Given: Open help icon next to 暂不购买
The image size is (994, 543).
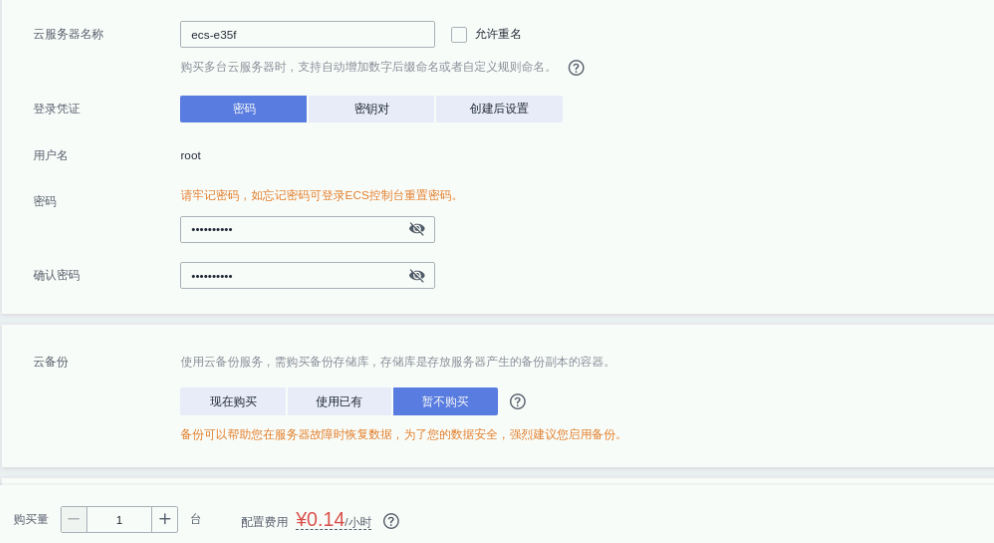Looking at the screenshot, I should (x=518, y=402).
